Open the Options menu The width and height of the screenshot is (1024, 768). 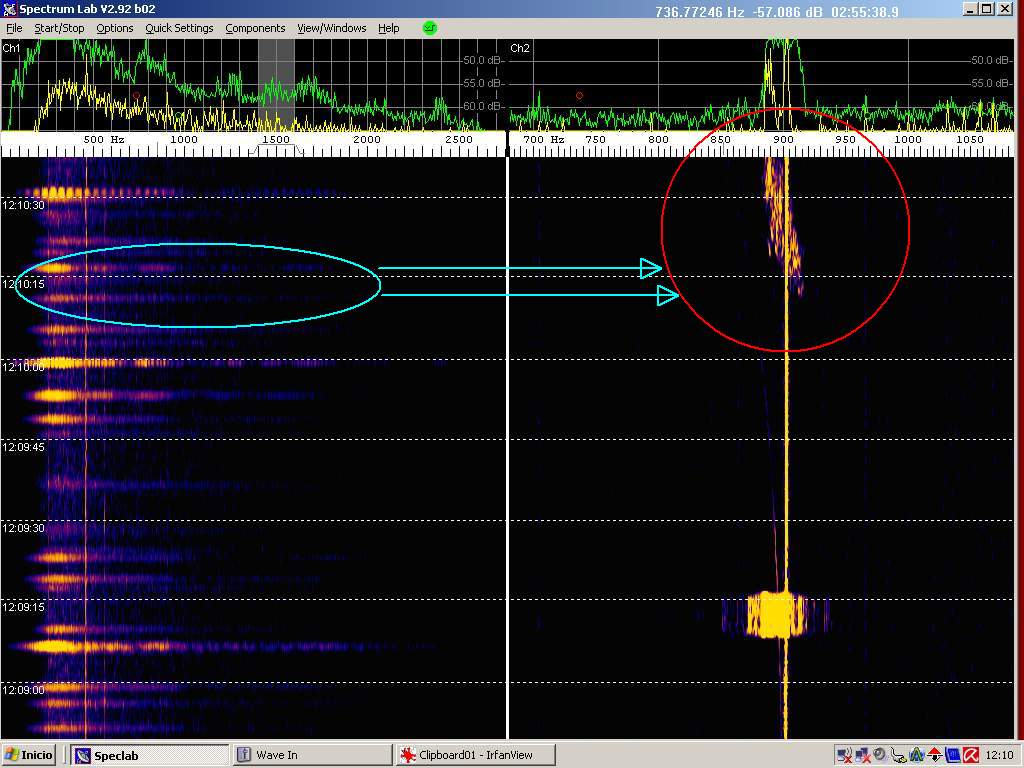(x=114, y=28)
